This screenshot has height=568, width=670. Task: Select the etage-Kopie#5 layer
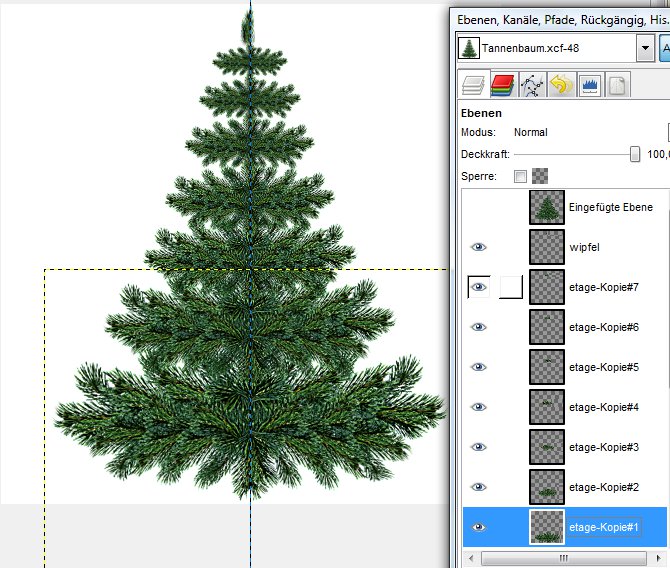[x=603, y=367]
